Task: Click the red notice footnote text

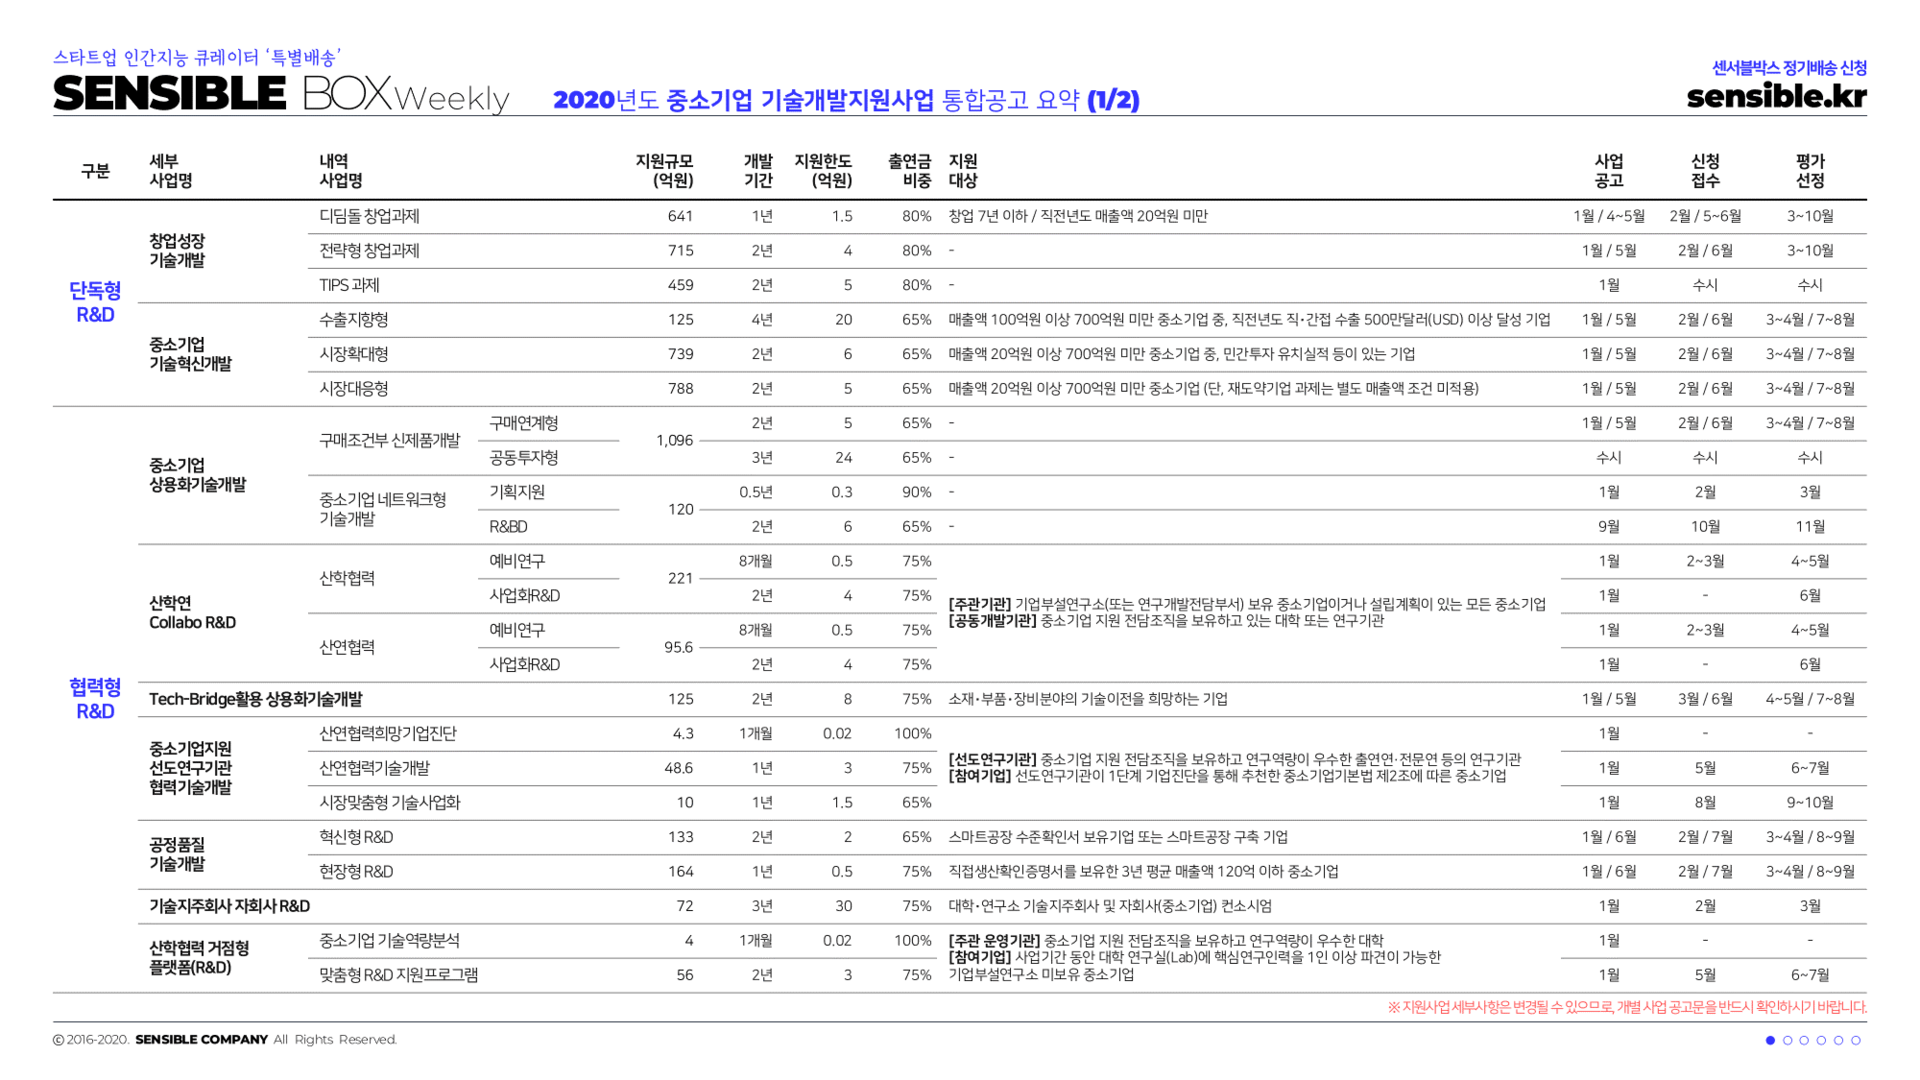Action: coord(1627,1007)
